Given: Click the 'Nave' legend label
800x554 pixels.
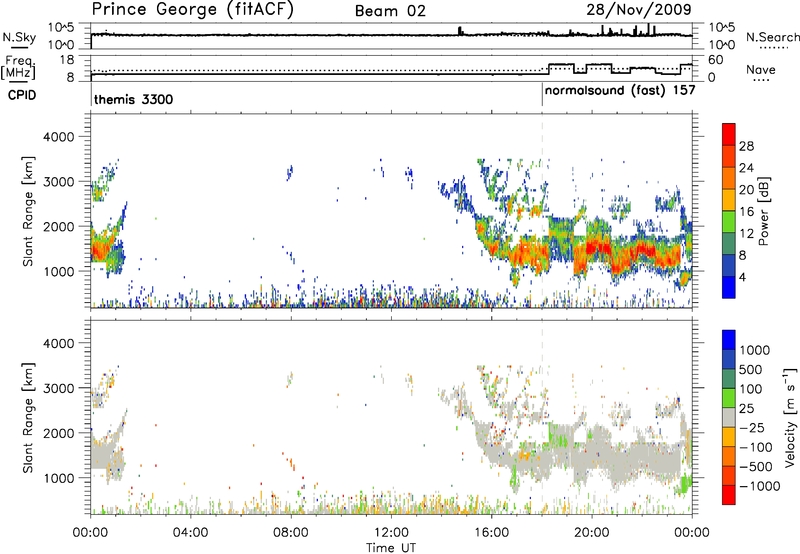Looking at the screenshot, I should (761, 70).
